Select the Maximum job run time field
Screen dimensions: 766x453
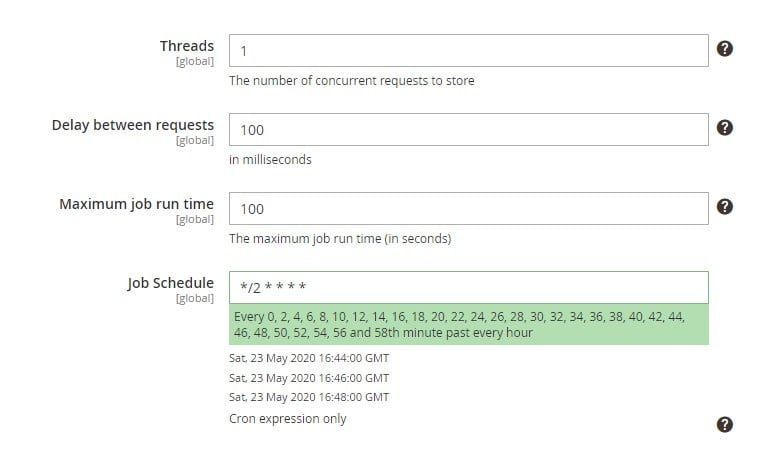[468, 209]
